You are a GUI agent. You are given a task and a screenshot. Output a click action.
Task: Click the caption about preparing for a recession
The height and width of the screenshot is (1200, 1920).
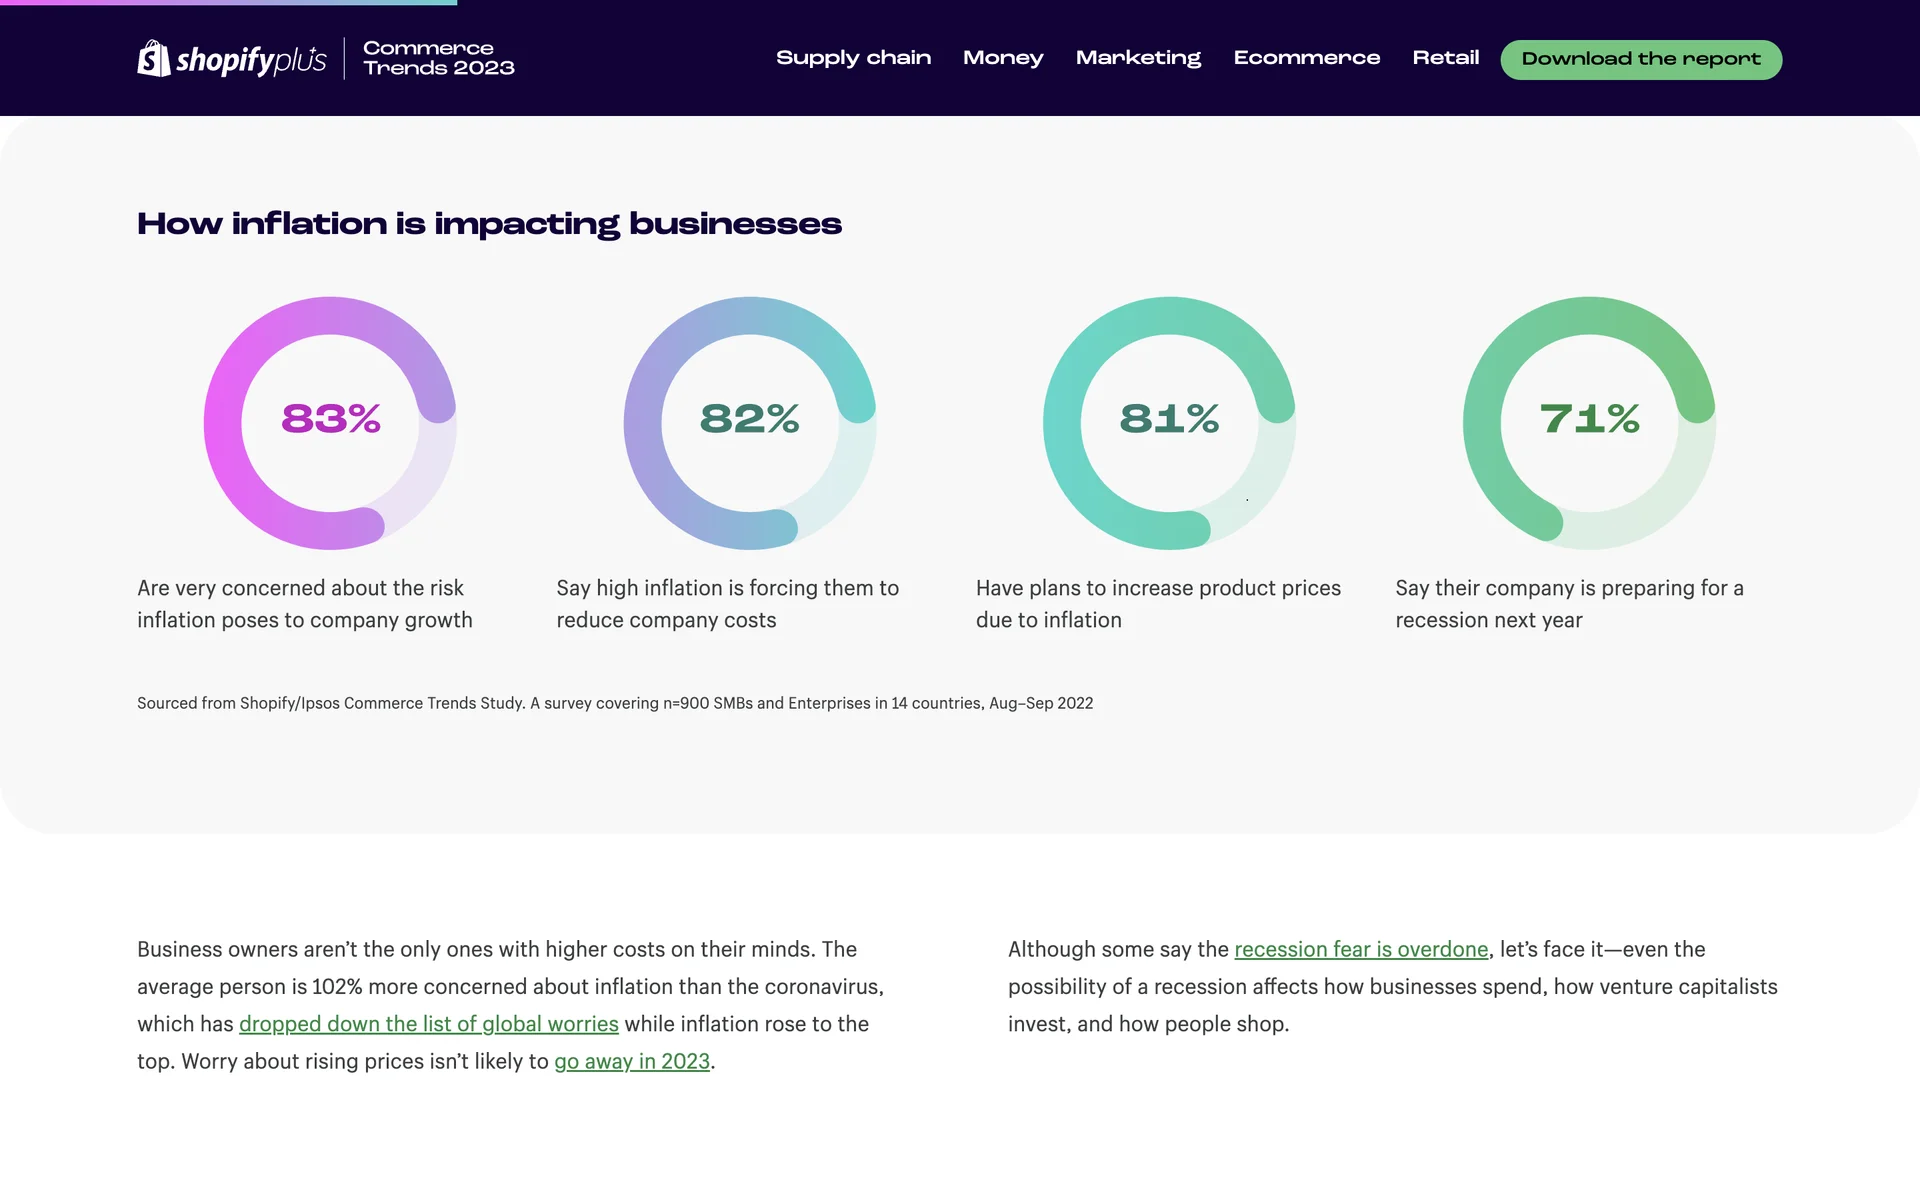1568,604
